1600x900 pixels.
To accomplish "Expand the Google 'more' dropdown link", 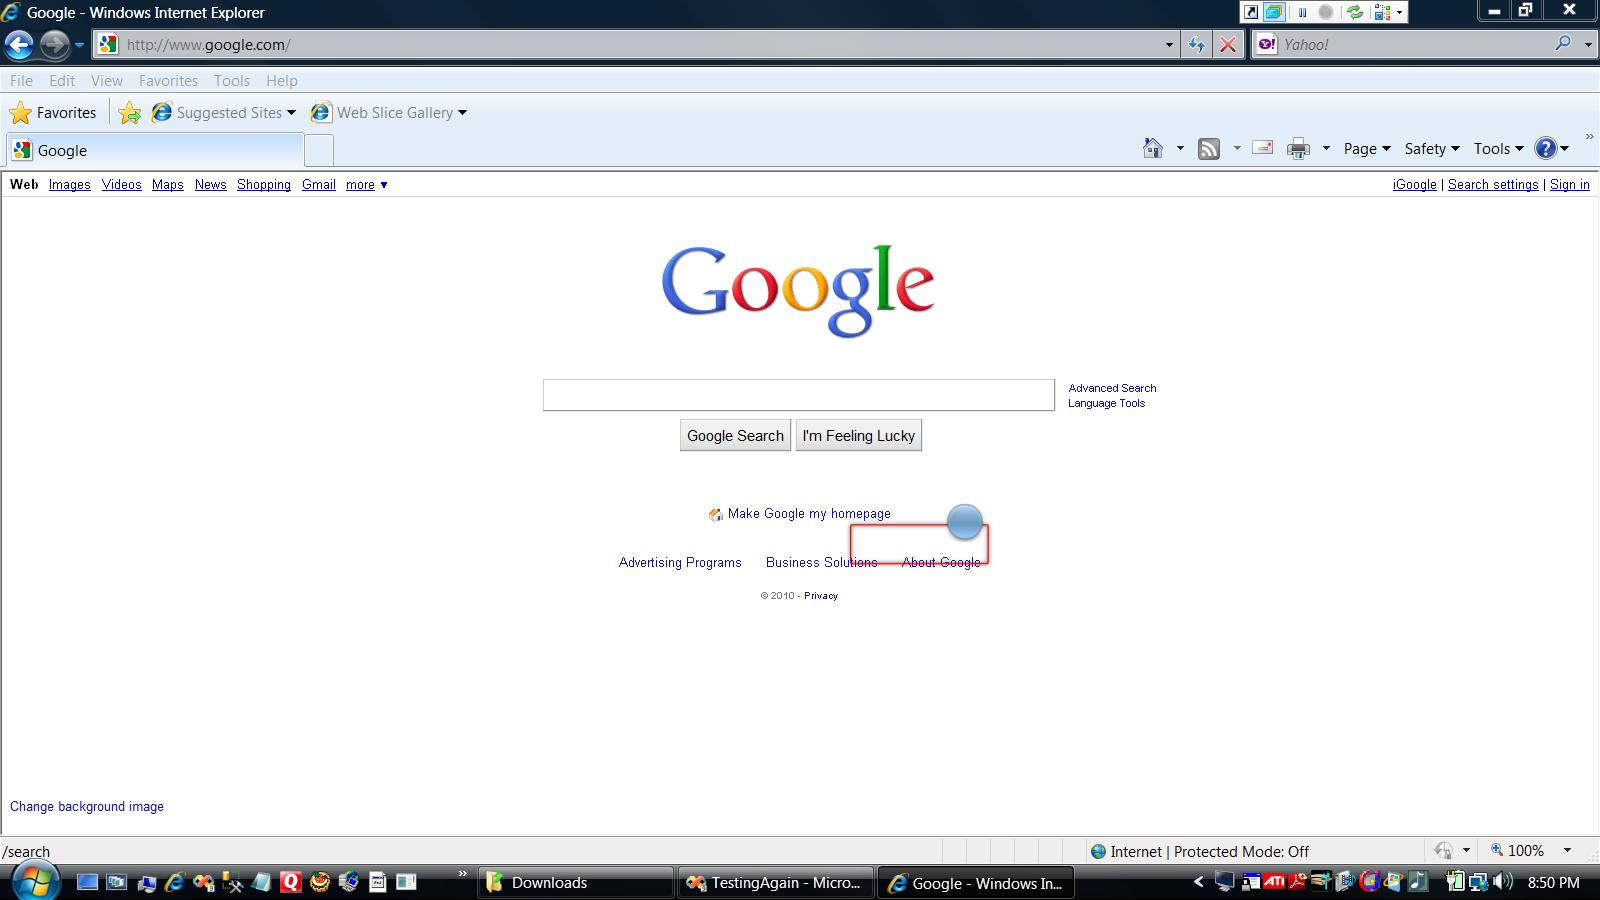I will tap(366, 185).
